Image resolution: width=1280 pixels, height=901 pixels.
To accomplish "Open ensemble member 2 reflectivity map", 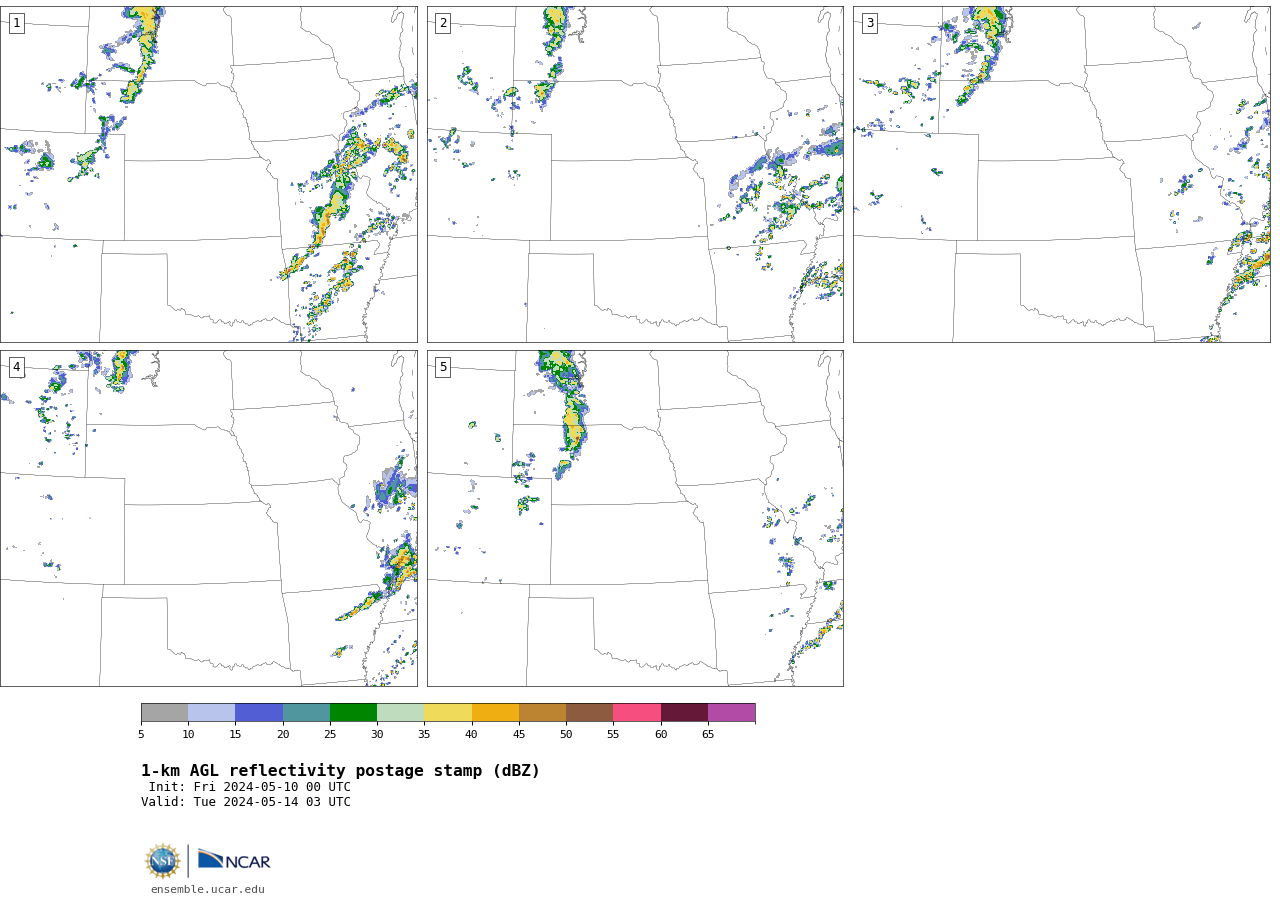I will click(635, 174).
